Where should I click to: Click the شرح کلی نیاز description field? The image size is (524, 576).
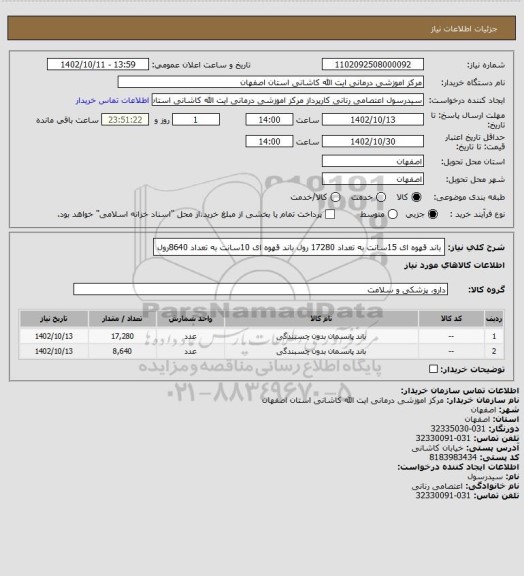[x=299, y=247]
